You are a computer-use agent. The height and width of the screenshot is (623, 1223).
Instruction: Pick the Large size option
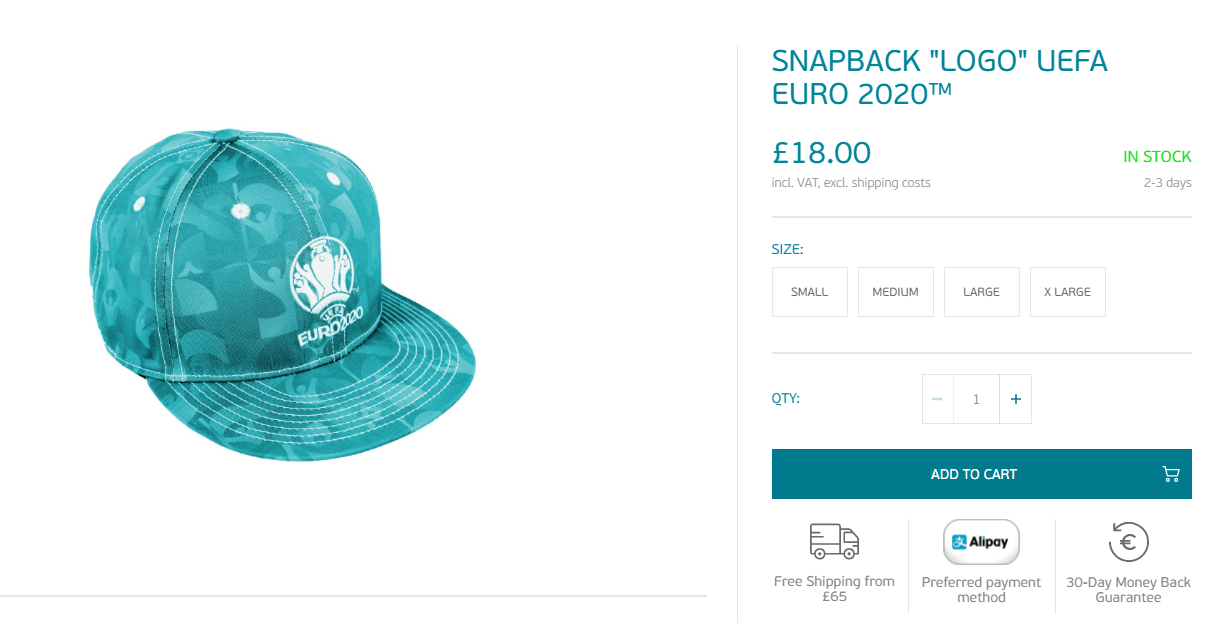pyautogui.click(x=981, y=292)
